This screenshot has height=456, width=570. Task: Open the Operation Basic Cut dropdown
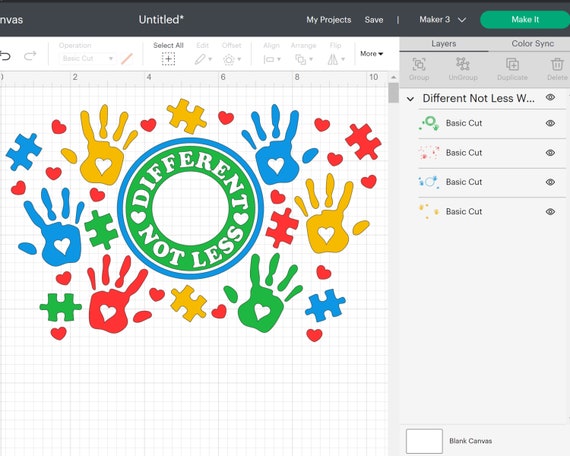point(87,58)
